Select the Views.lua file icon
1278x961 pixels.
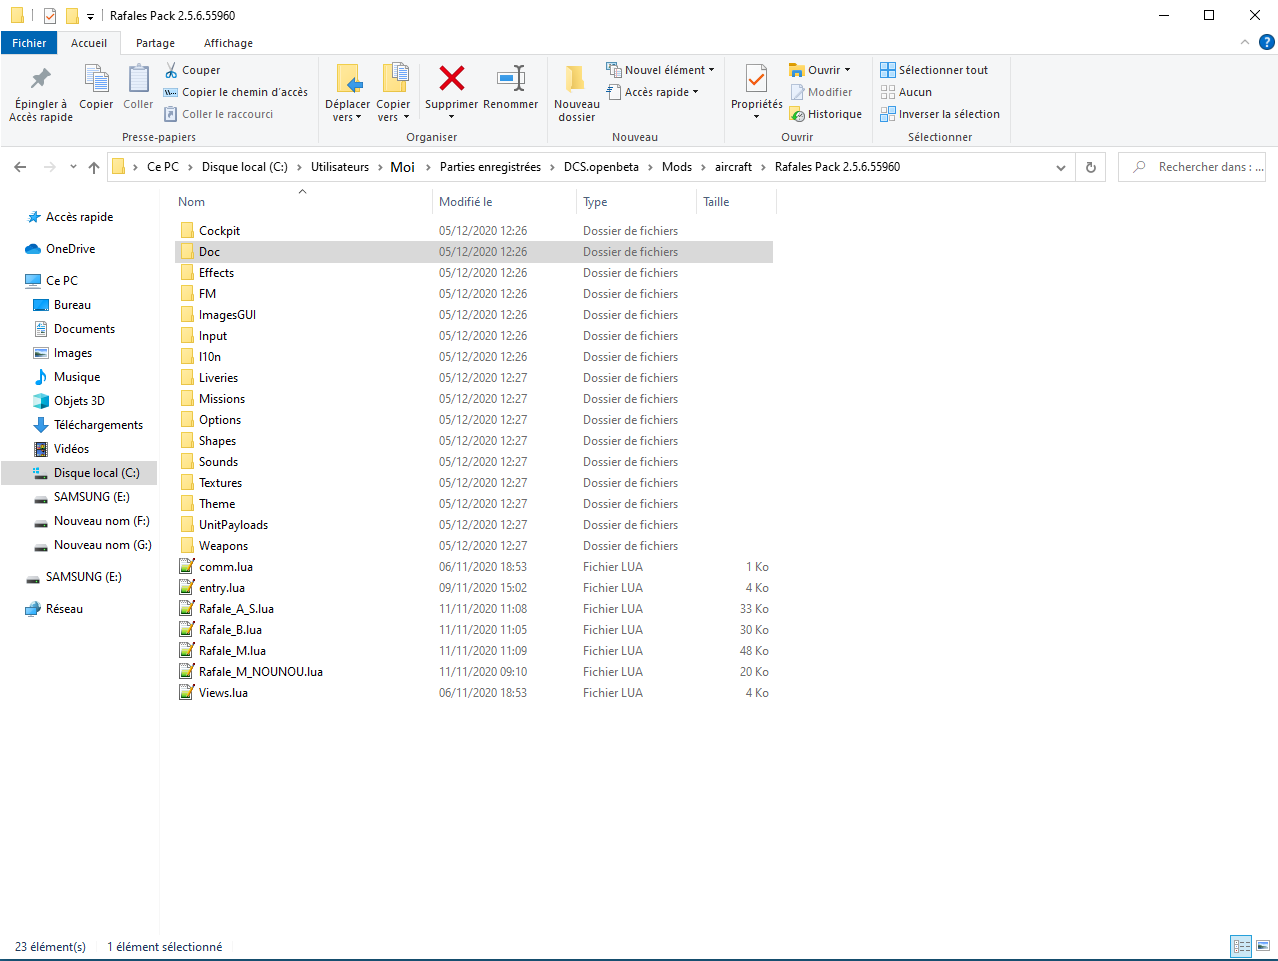pyautogui.click(x=187, y=693)
